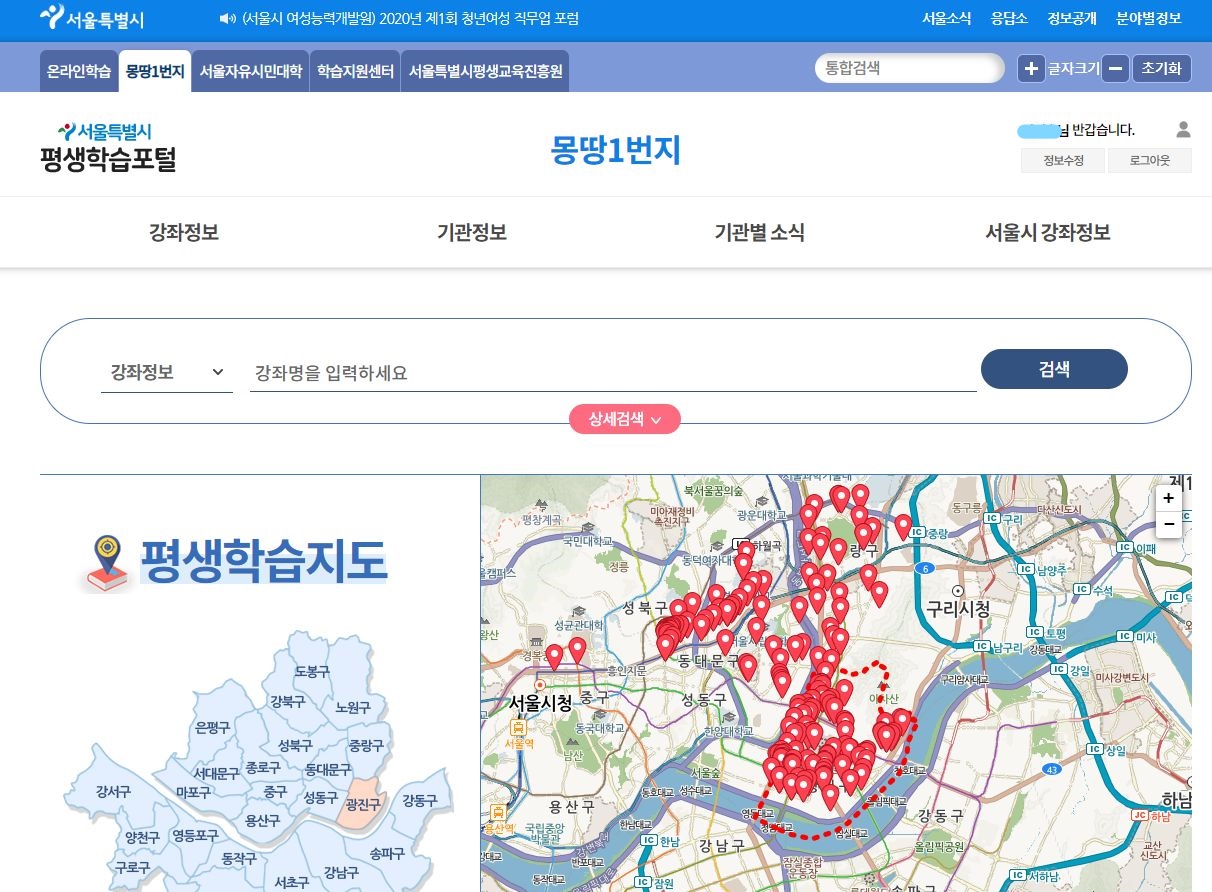
Task: Select 도봉구 district on Seoul map
Action: 311,672
